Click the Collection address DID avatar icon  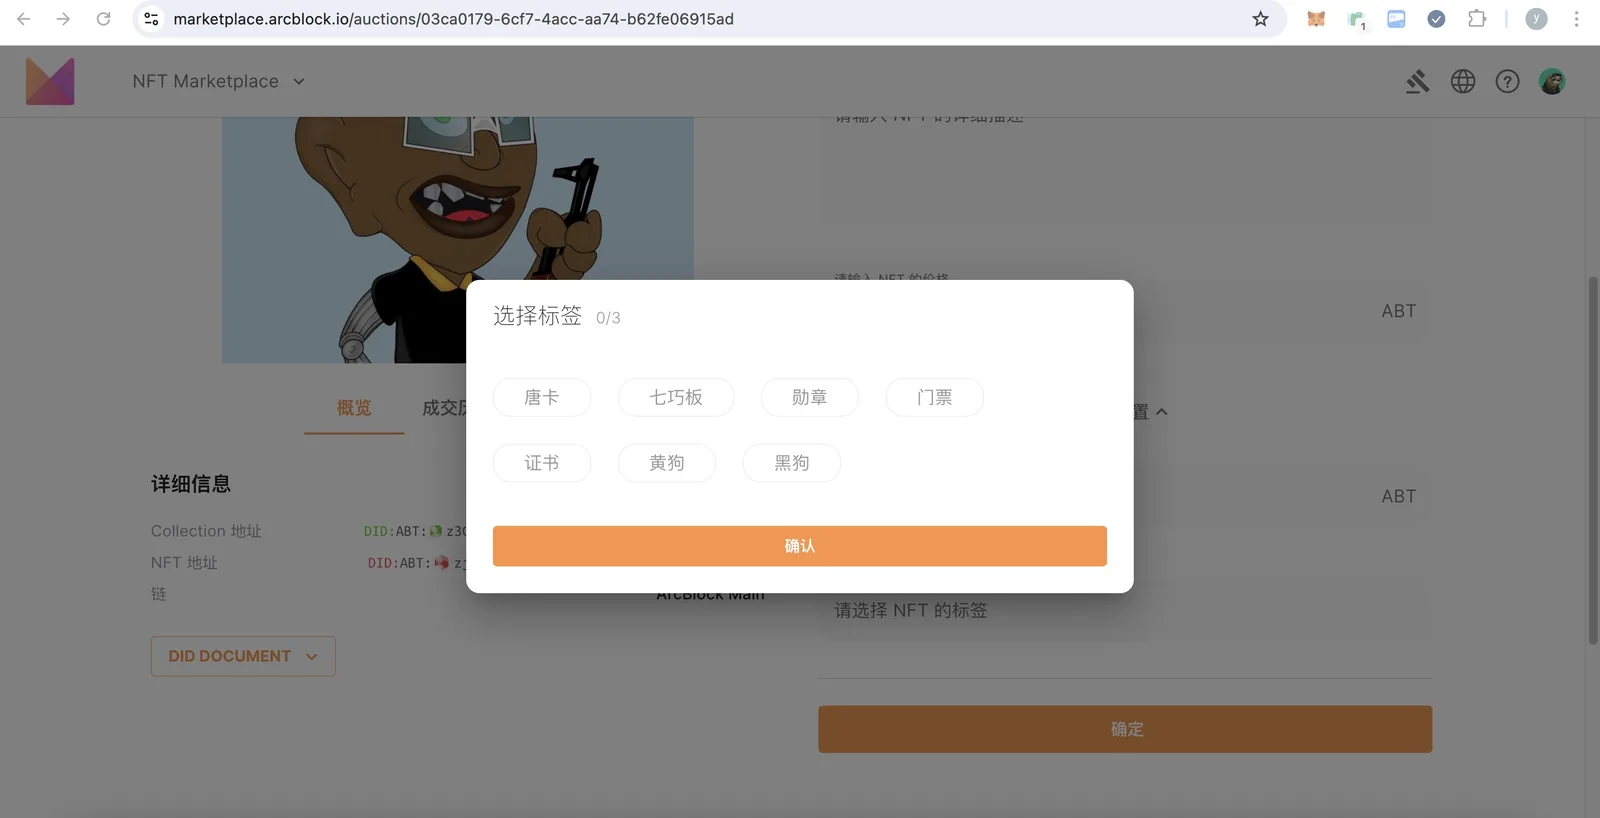[x=436, y=531]
